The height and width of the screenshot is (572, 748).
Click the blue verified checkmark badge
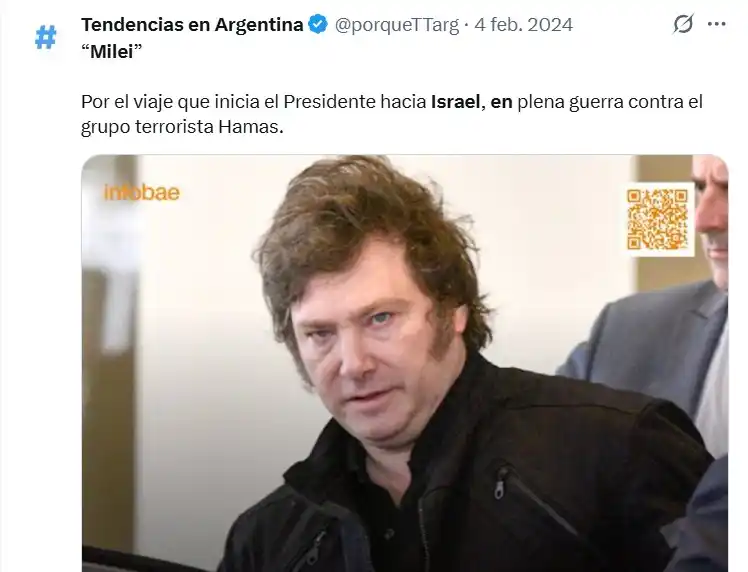click(318, 24)
